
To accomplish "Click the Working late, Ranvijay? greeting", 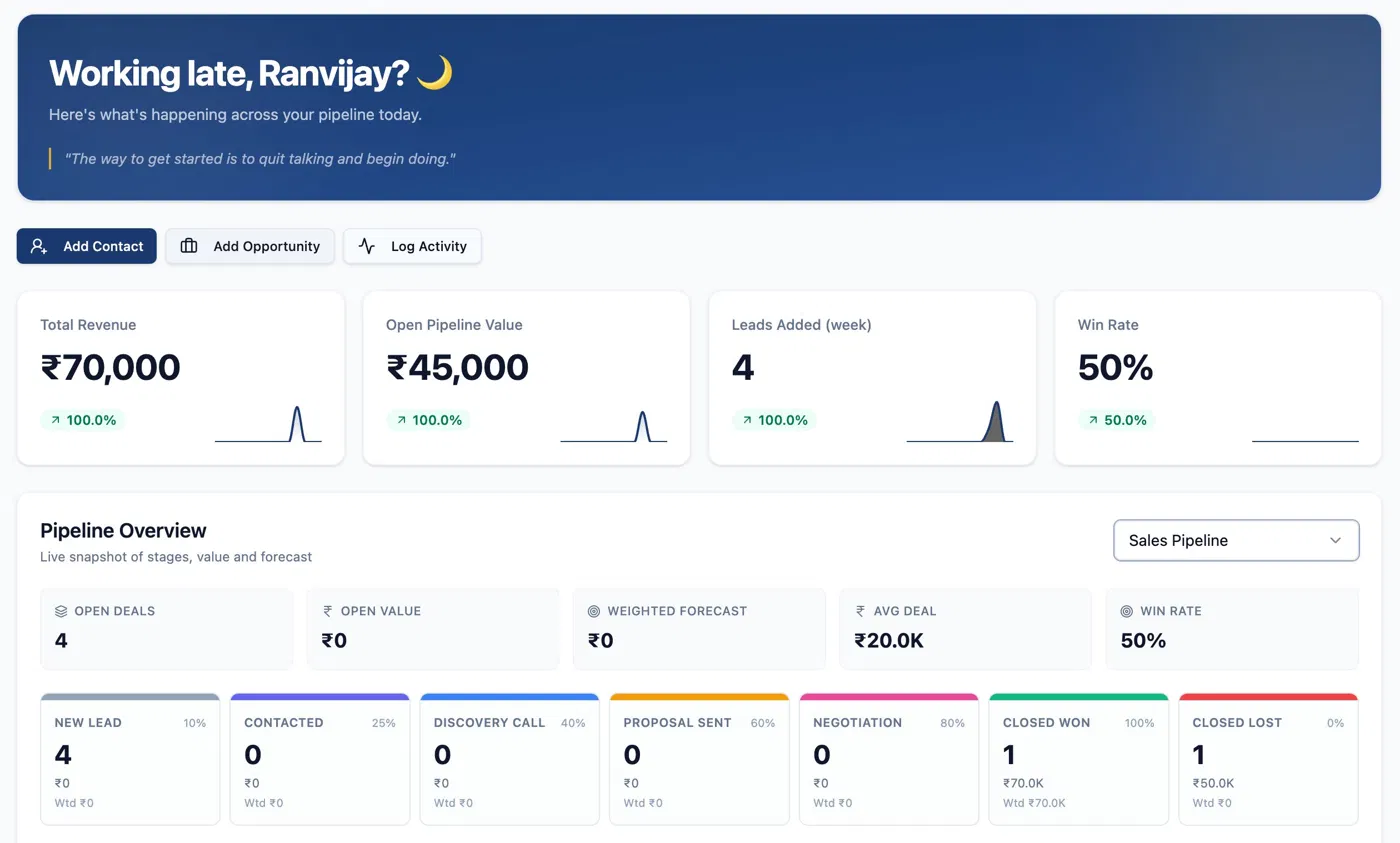I will (x=228, y=73).
